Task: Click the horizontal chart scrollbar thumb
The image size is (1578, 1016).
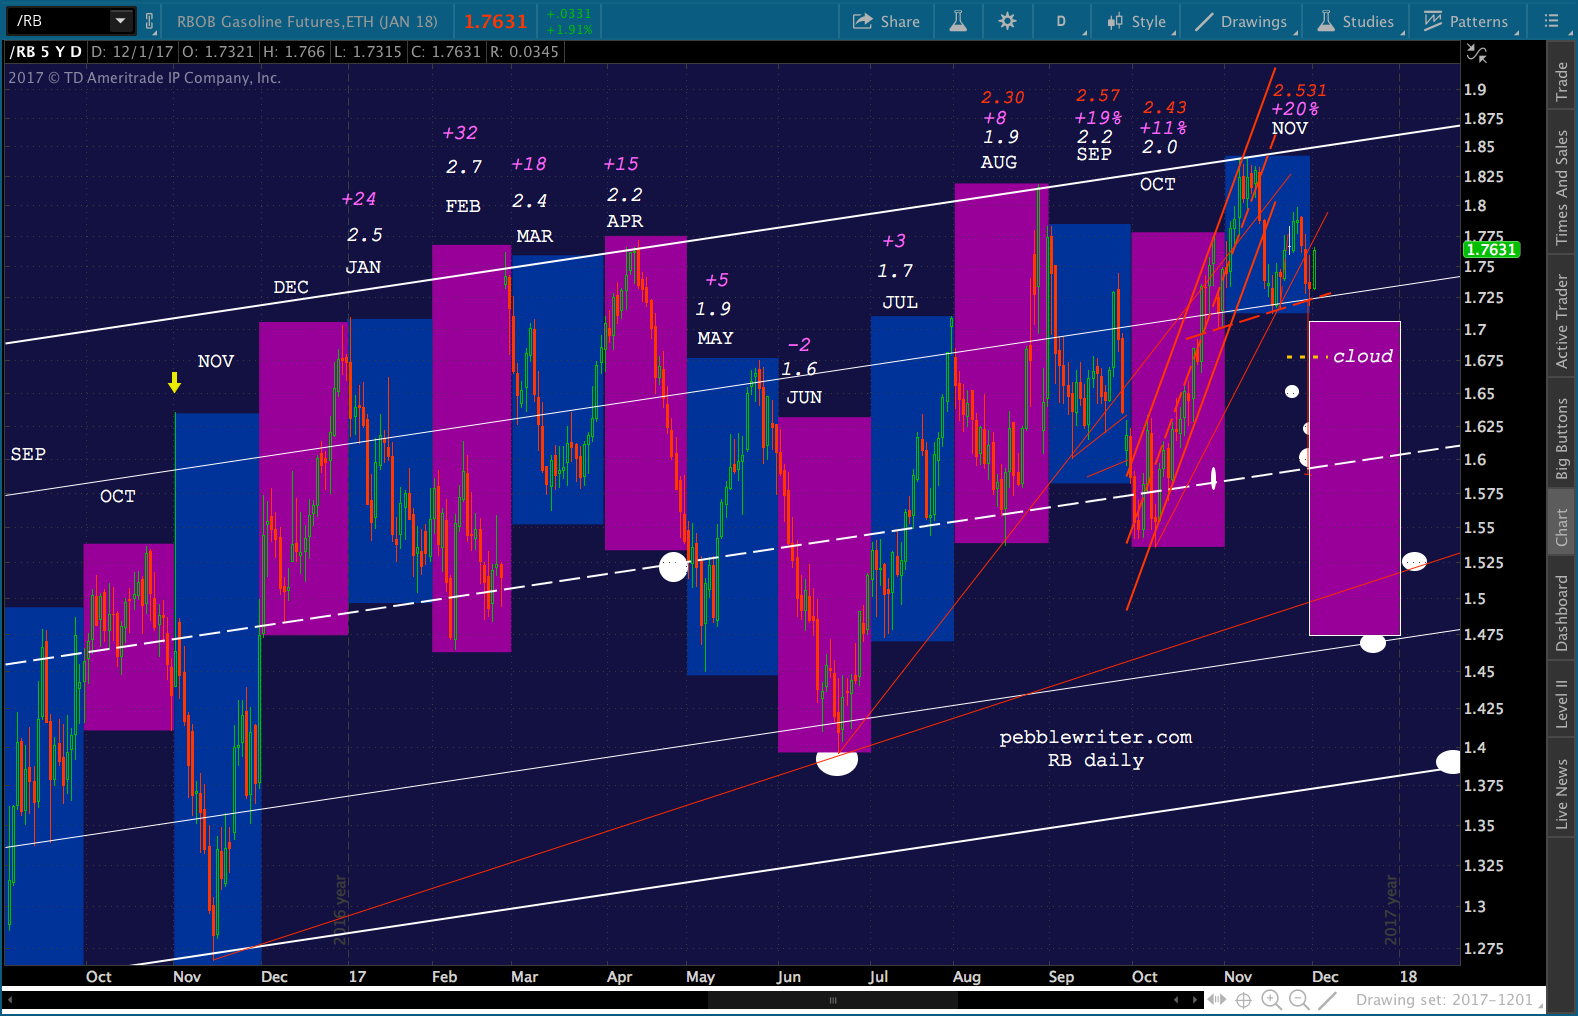Action: coord(832,1000)
